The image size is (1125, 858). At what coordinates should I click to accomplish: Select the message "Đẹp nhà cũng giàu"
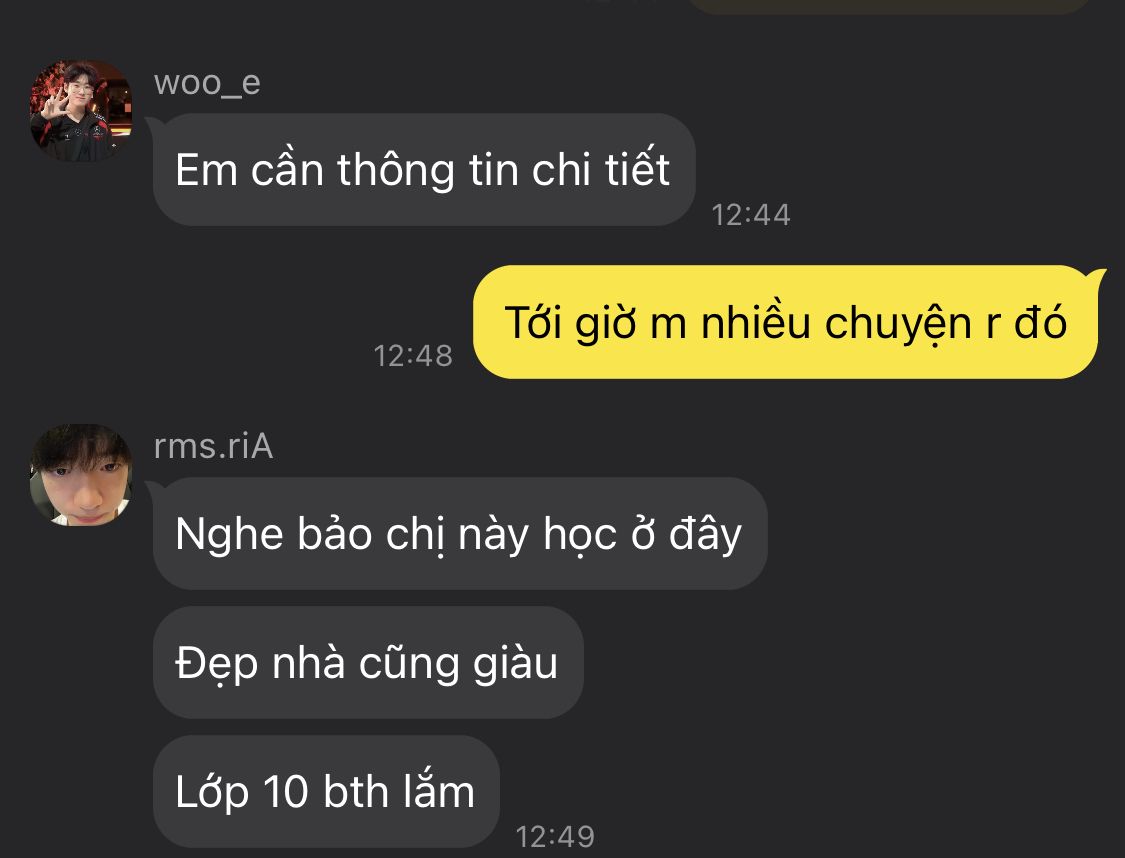click(x=368, y=662)
